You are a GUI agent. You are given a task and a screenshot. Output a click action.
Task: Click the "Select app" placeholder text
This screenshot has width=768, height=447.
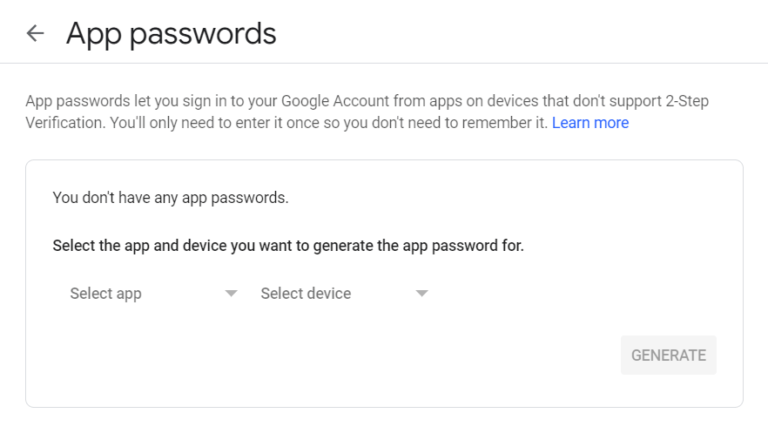click(106, 294)
